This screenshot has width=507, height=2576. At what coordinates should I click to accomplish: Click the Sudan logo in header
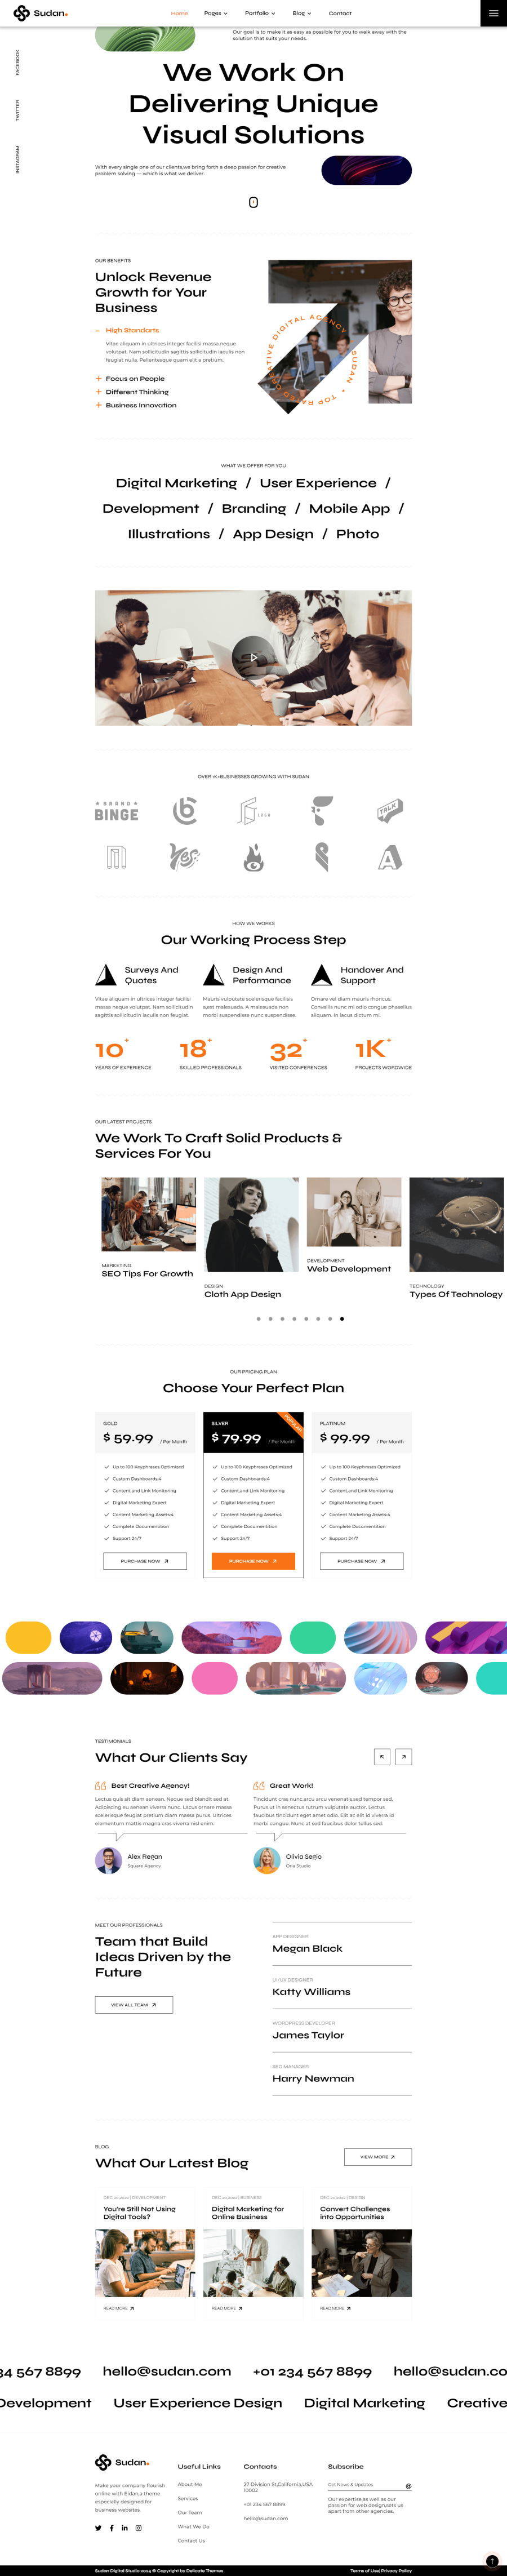click(x=40, y=13)
